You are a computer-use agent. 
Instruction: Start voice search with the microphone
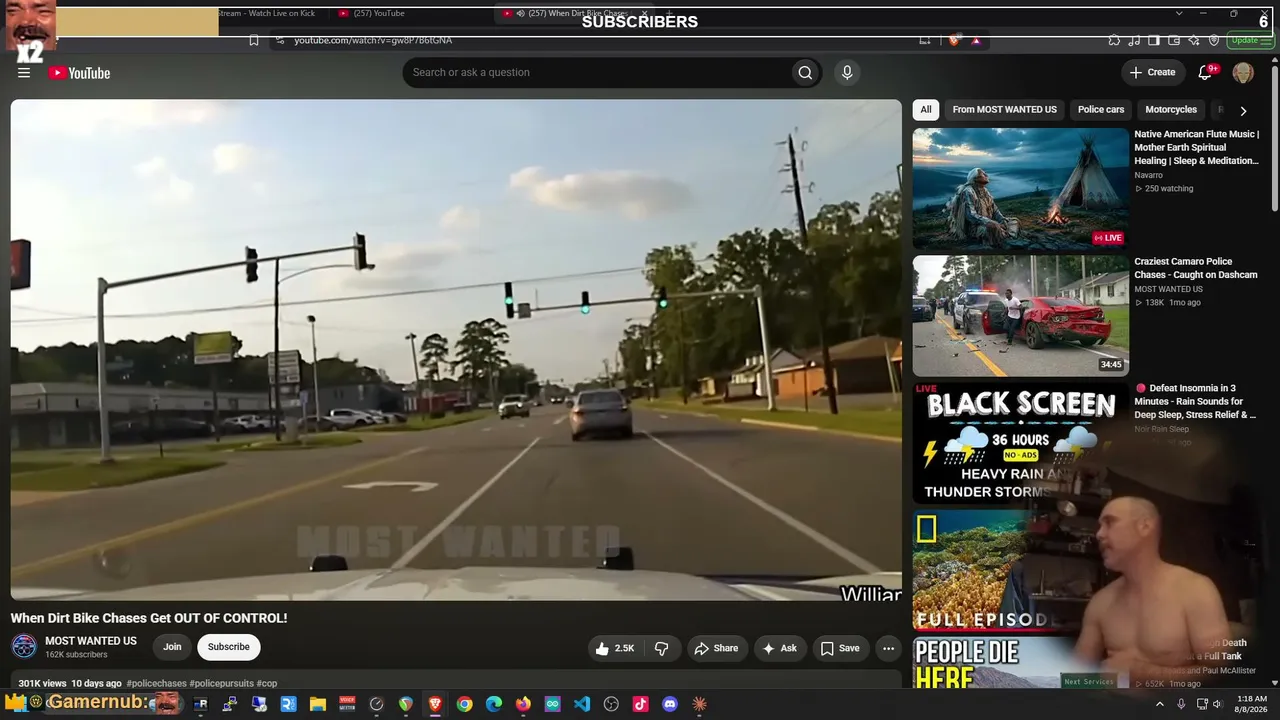click(x=847, y=72)
